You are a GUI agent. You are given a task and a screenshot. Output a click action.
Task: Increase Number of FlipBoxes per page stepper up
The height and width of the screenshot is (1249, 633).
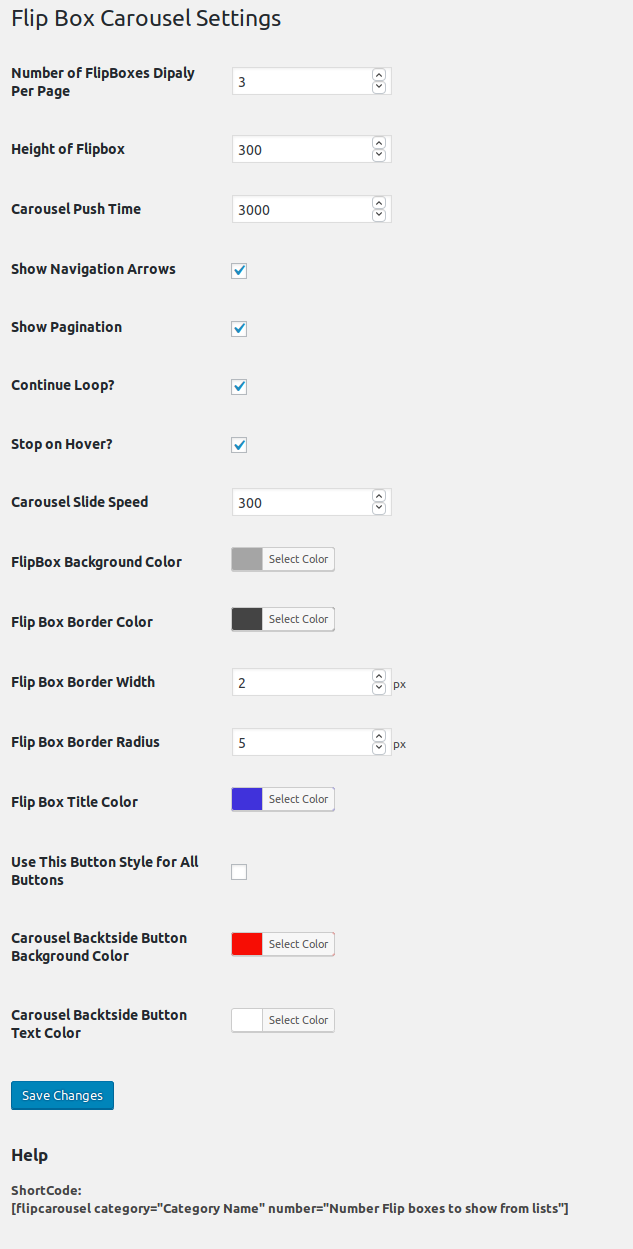(x=379, y=75)
